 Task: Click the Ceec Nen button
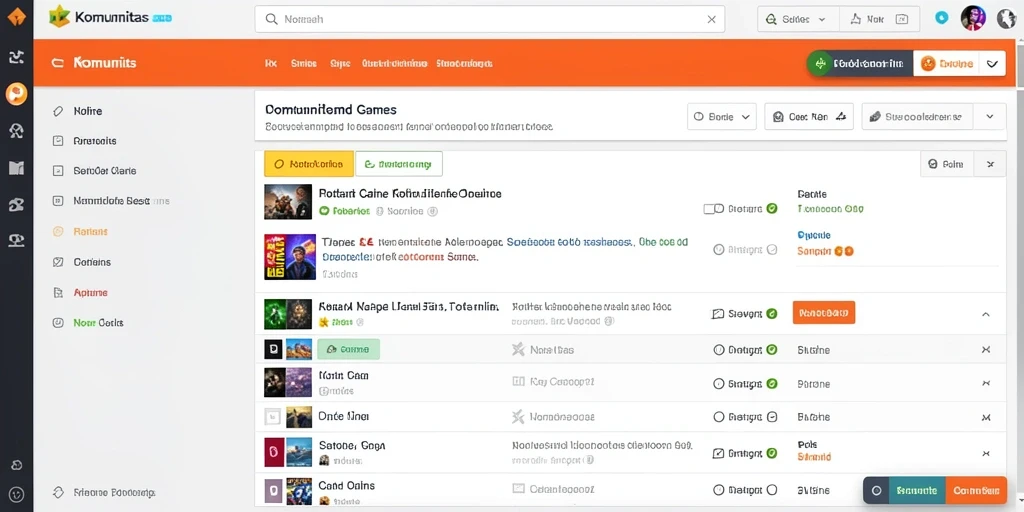point(808,117)
